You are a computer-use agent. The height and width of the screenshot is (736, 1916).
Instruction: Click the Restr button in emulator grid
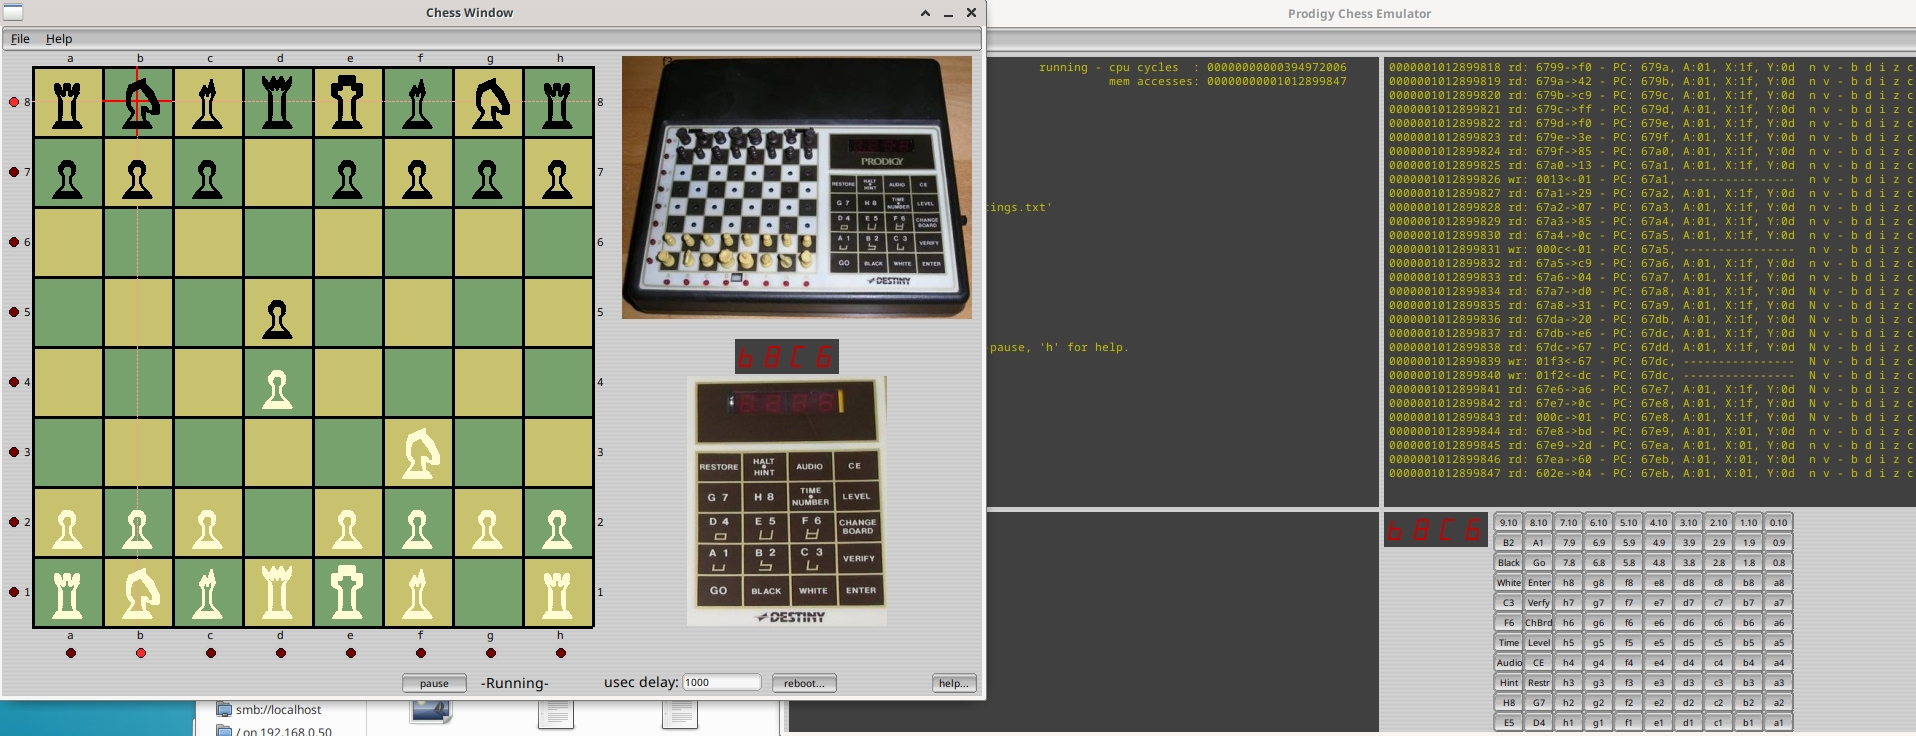[x=1539, y=682]
